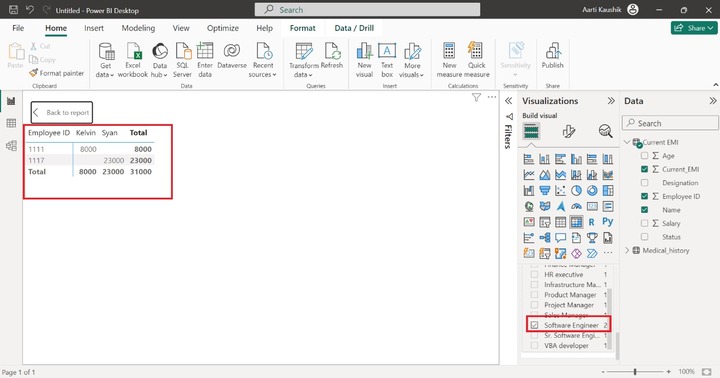This screenshot has width=720, height=378.
Task: Check the Designation field
Action: (x=644, y=183)
